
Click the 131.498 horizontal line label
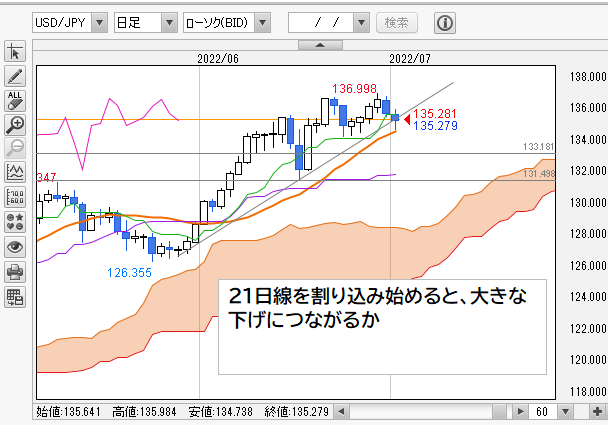click(x=539, y=173)
